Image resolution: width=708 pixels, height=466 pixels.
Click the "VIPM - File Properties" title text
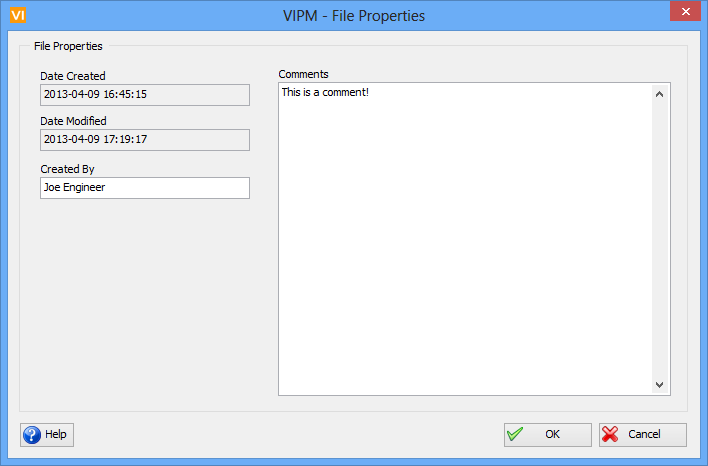pos(354,15)
